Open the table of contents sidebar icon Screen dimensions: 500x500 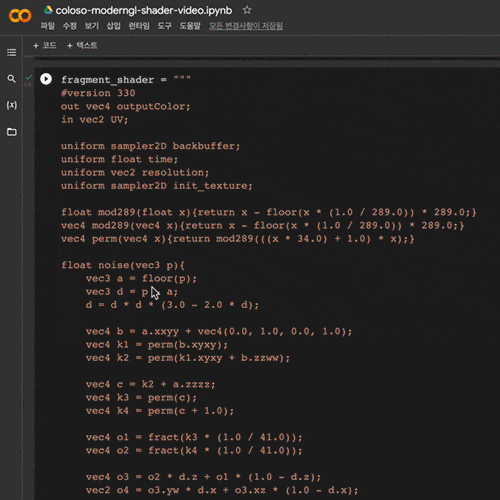coord(12,52)
